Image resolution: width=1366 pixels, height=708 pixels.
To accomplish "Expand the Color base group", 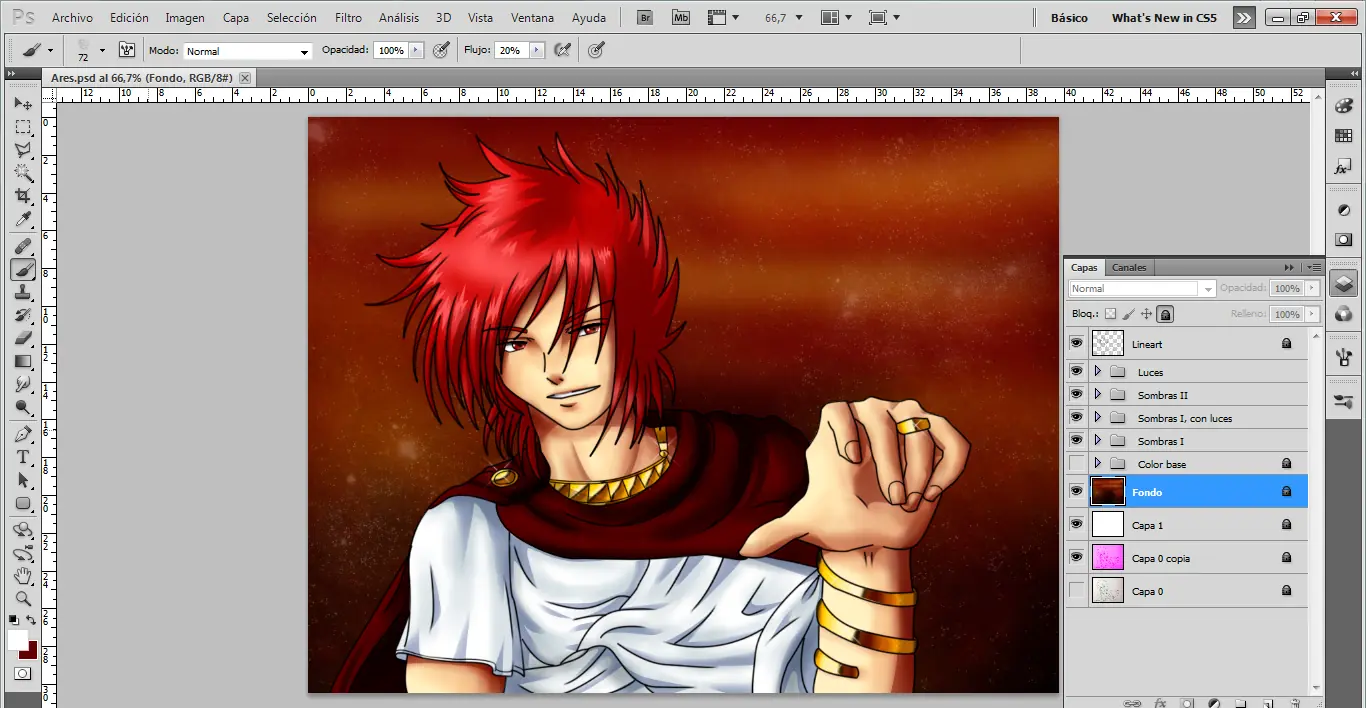I will tap(1097, 463).
